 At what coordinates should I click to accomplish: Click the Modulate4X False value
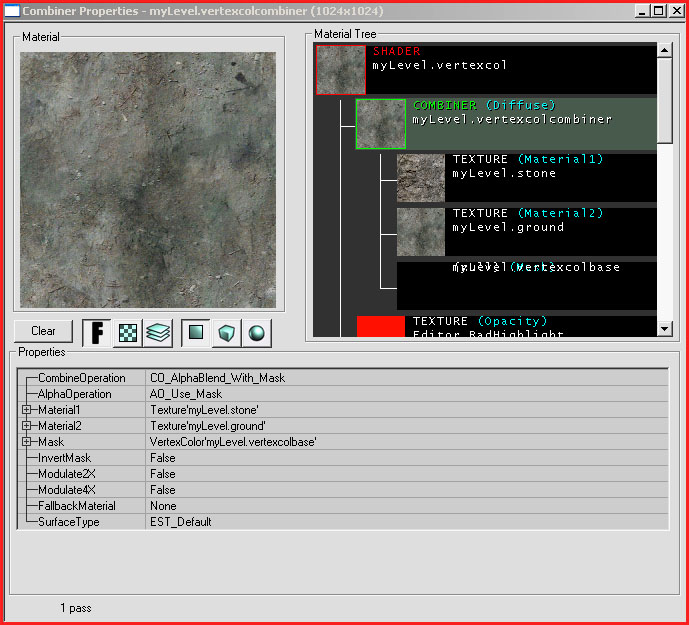[x=163, y=490]
